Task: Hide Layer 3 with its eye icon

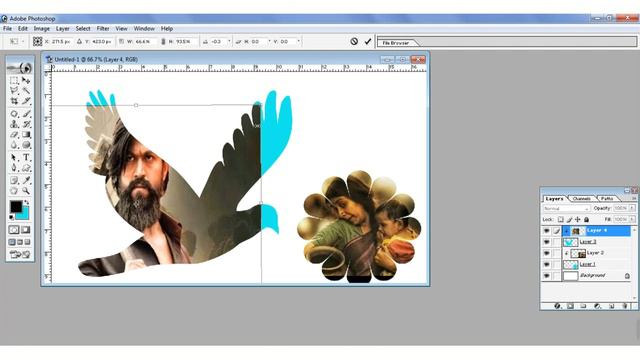Action: [546, 242]
